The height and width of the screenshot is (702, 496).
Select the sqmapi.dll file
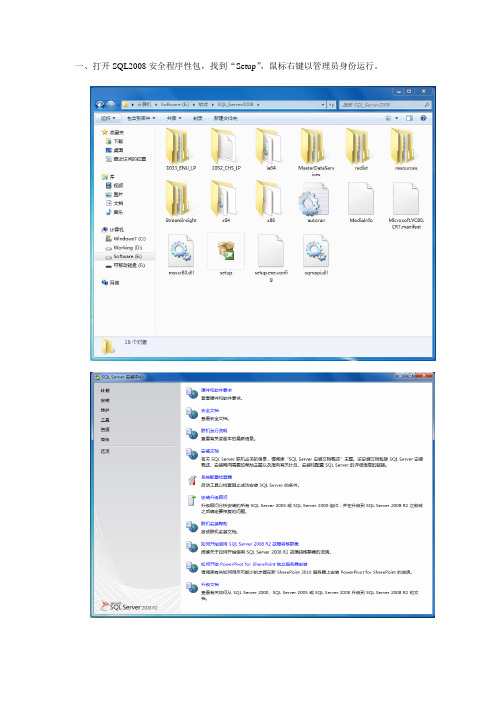(316, 254)
